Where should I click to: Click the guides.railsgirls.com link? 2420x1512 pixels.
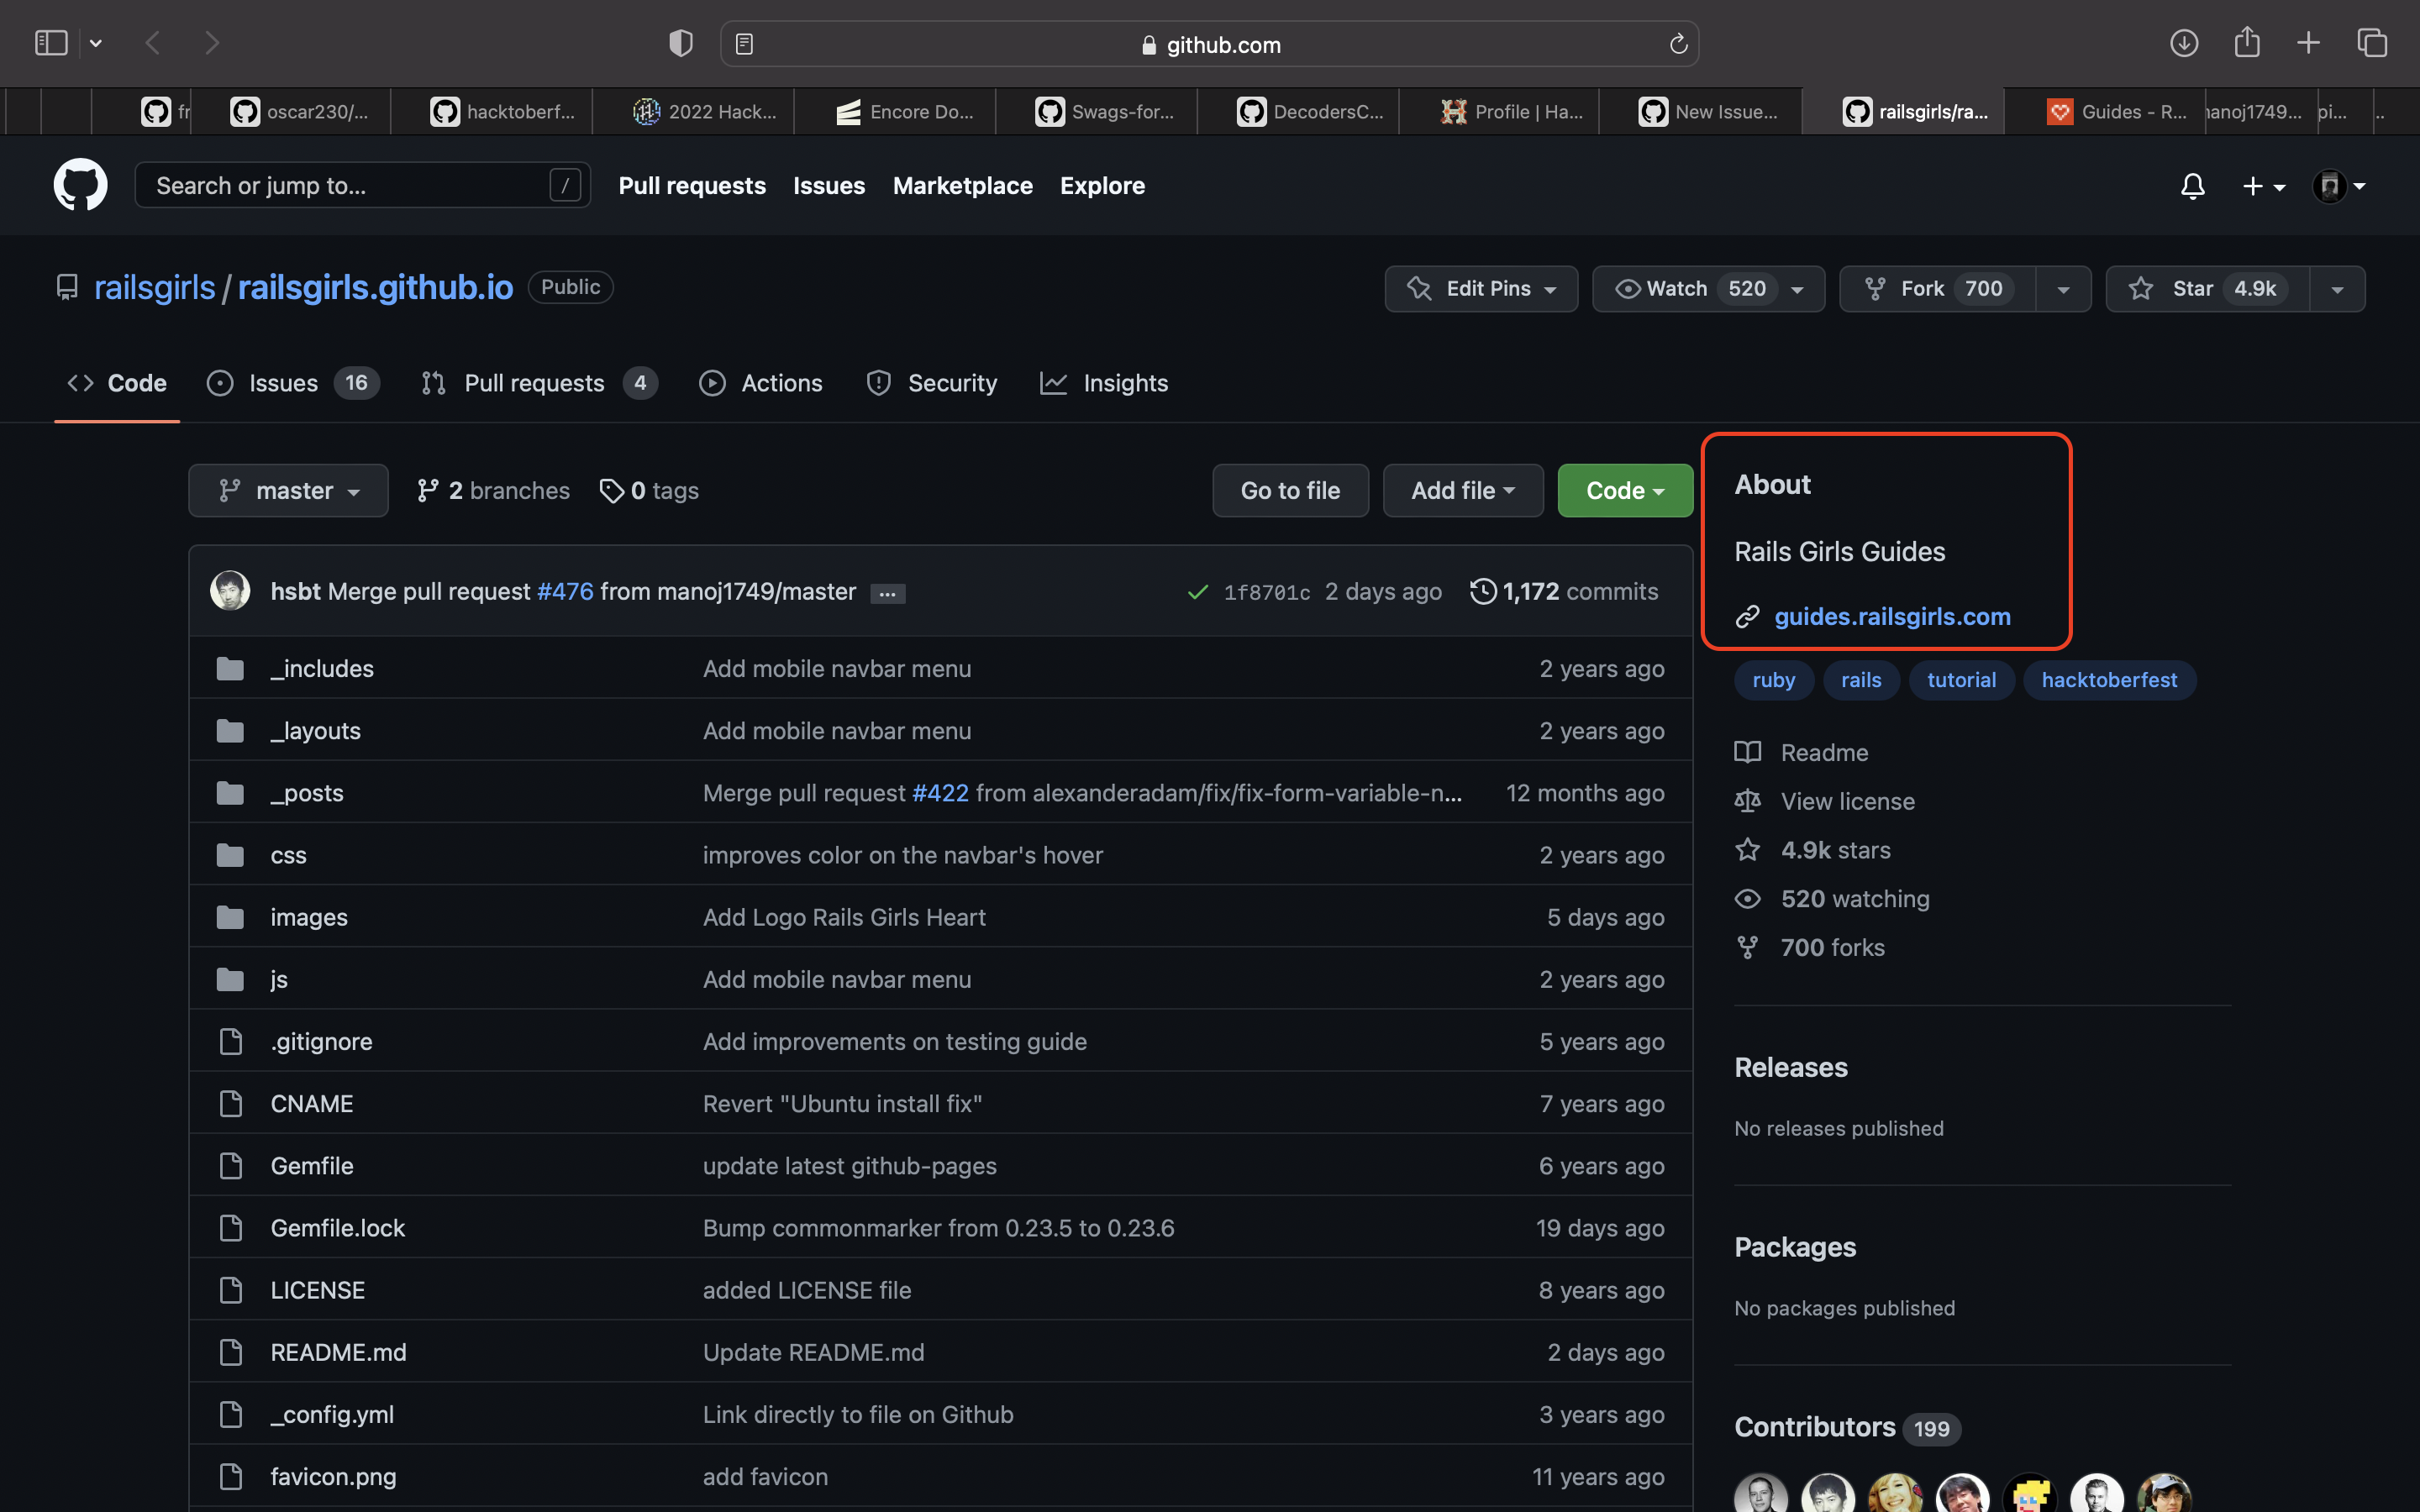click(x=1891, y=616)
